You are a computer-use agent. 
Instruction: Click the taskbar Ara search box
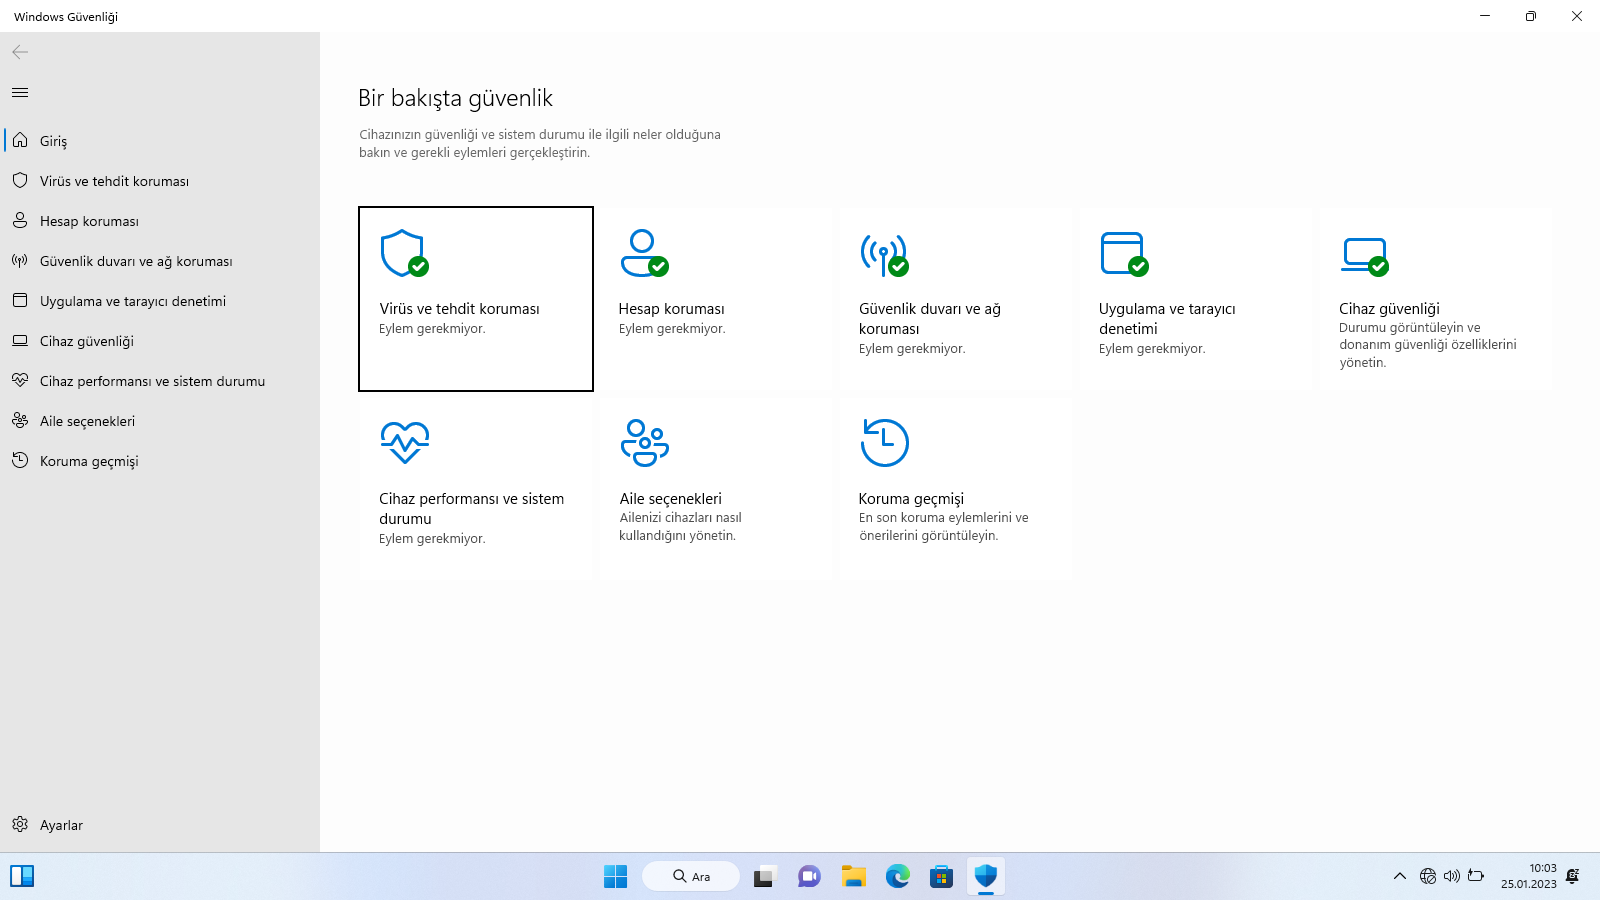[691, 877]
